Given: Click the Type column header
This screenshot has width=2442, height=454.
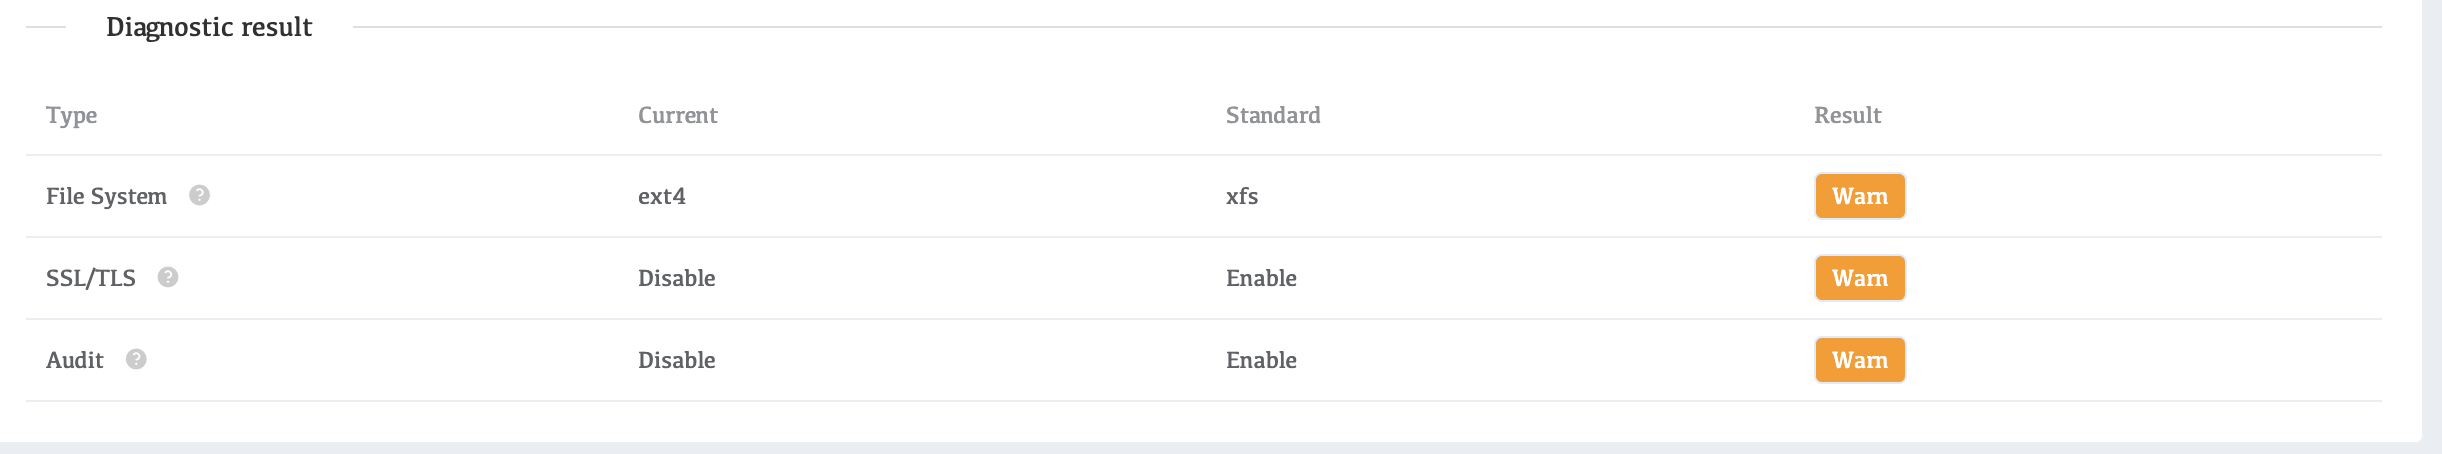Looking at the screenshot, I should 71,115.
